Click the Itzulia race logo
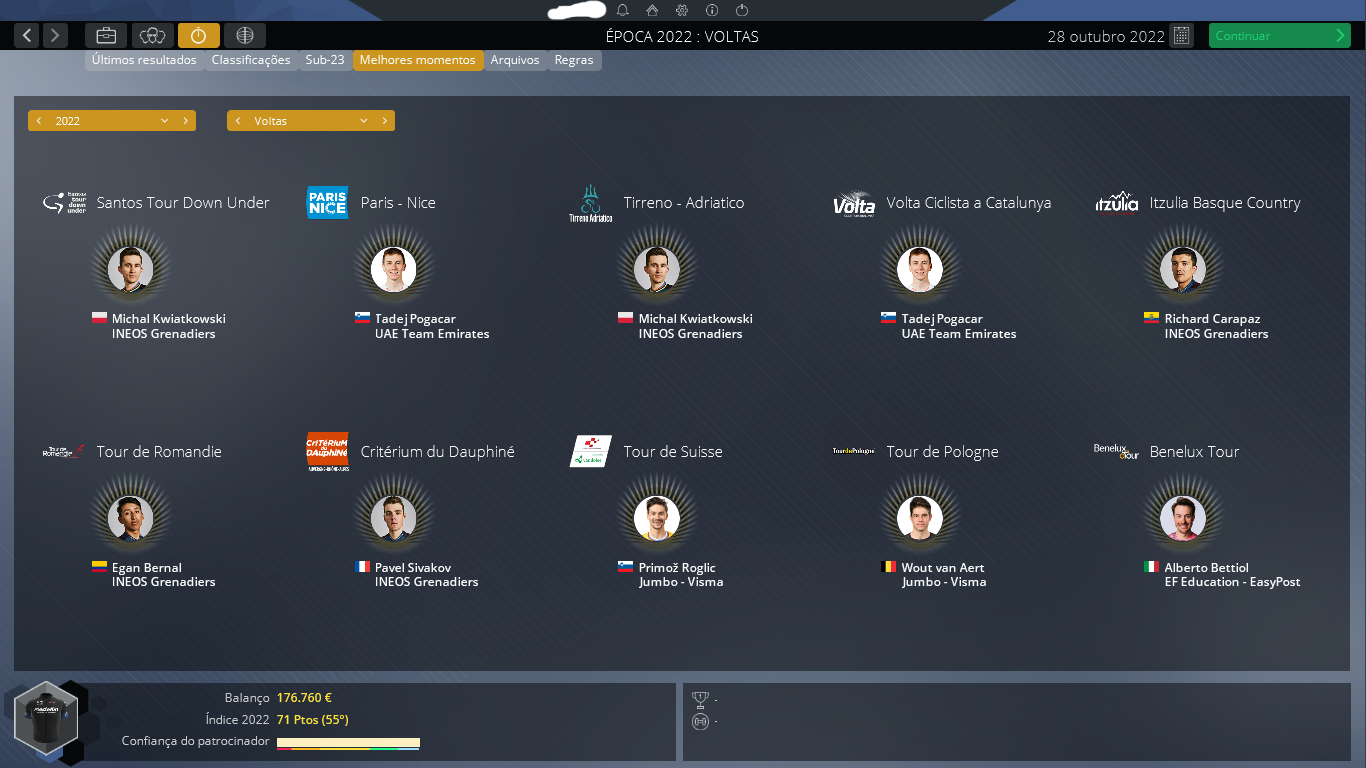 [1117, 203]
